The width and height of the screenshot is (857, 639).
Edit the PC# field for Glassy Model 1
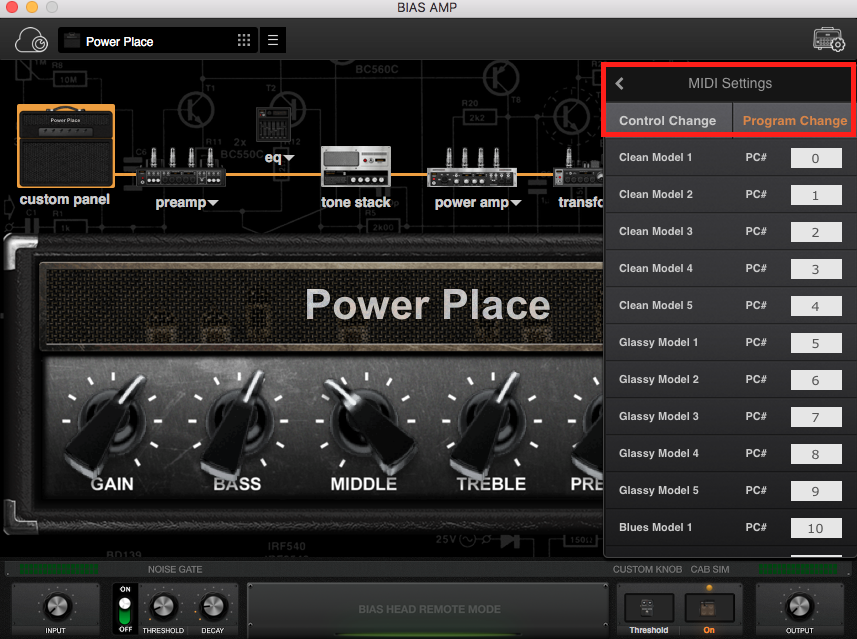click(816, 343)
